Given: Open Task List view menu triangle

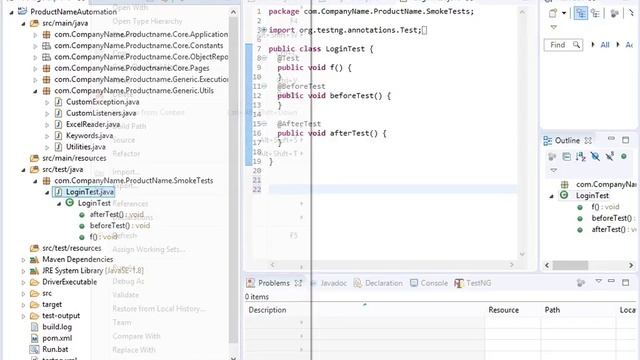Looking at the screenshot, I should pyautogui.click(x=553, y=27).
